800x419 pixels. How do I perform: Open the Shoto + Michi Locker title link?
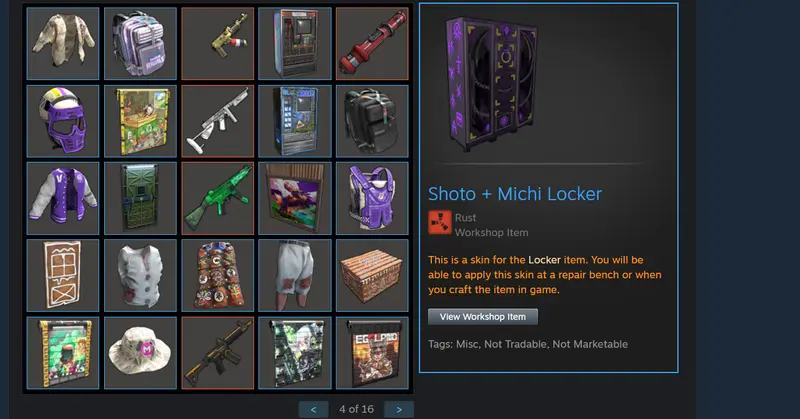515,194
